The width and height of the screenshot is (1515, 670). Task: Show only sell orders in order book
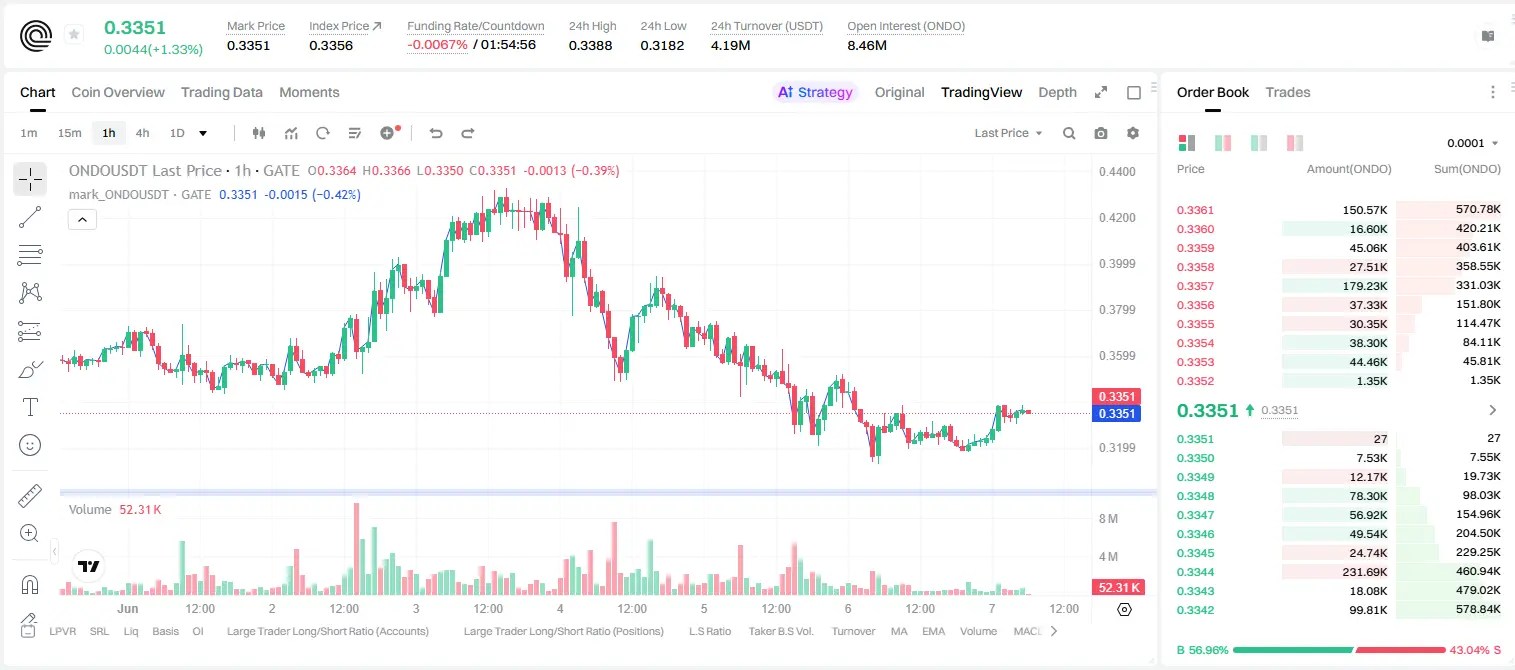1295,143
